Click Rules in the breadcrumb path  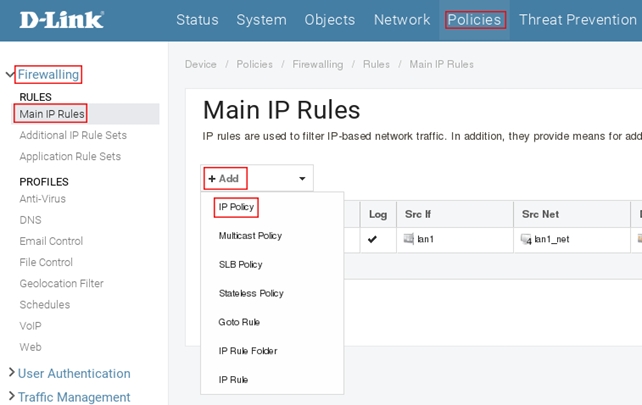click(376, 64)
